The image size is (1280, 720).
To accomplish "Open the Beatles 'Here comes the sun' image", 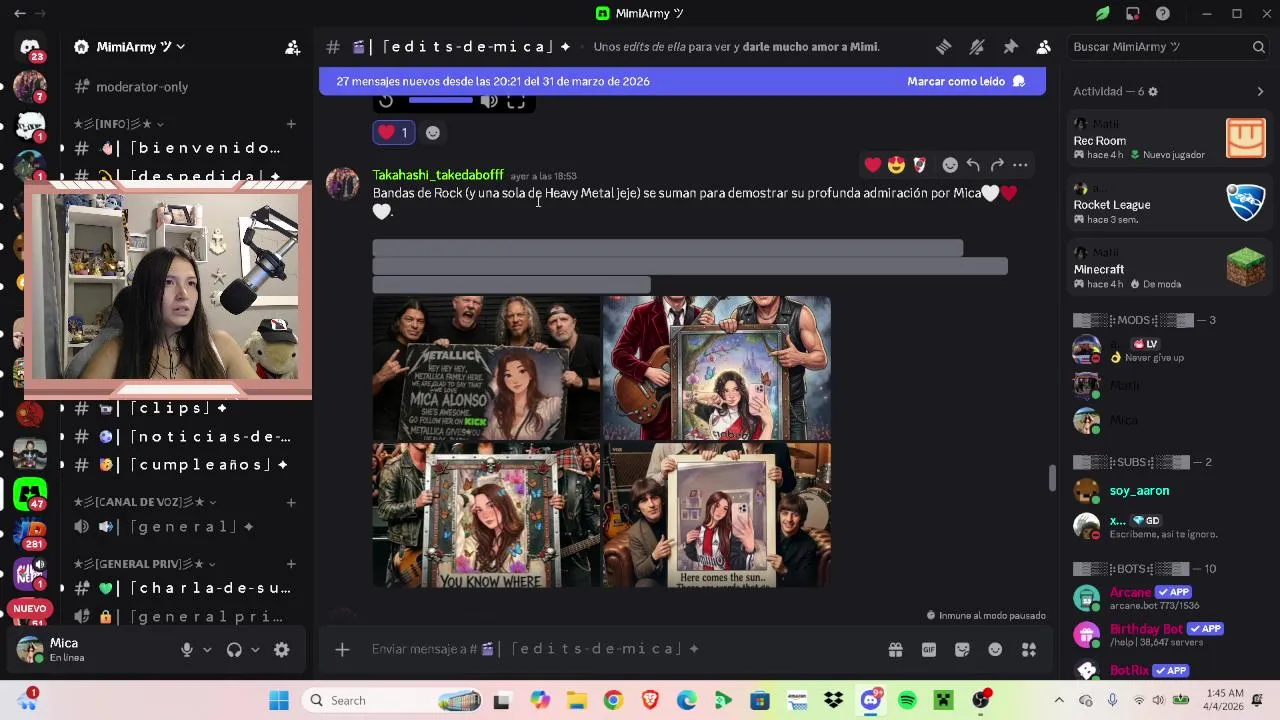I will [716, 515].
